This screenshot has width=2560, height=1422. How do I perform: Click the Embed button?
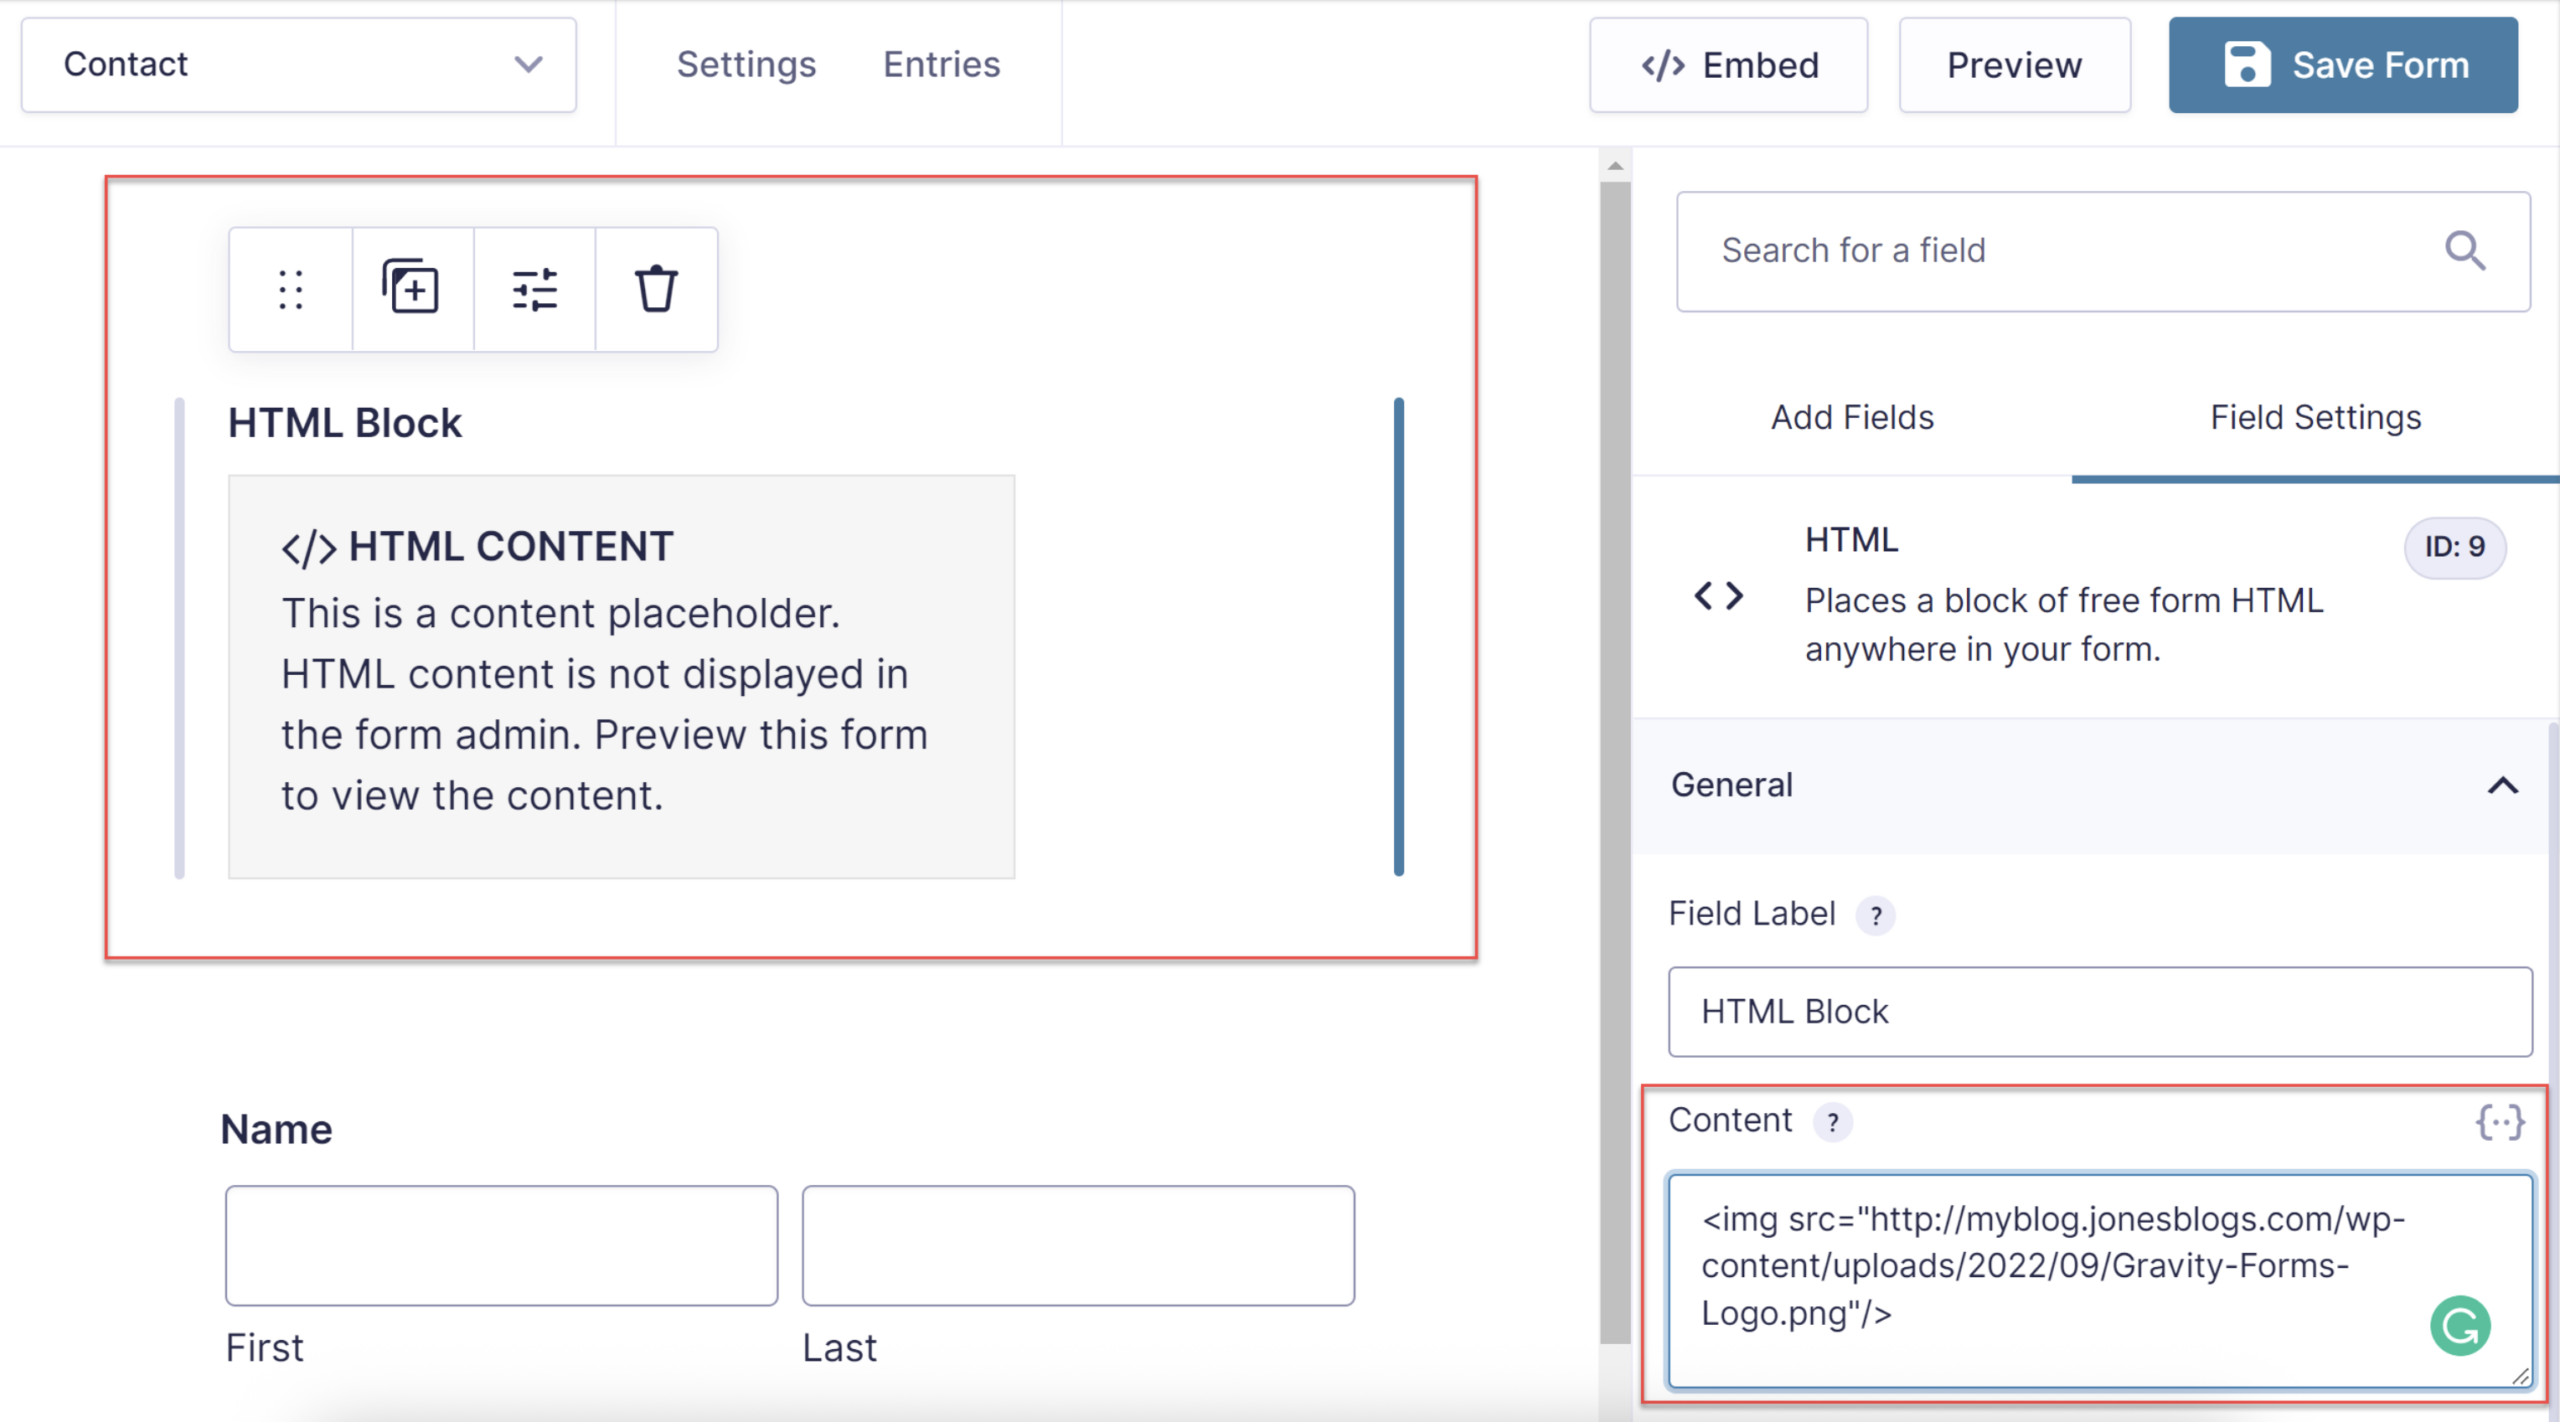point(1728,65)
